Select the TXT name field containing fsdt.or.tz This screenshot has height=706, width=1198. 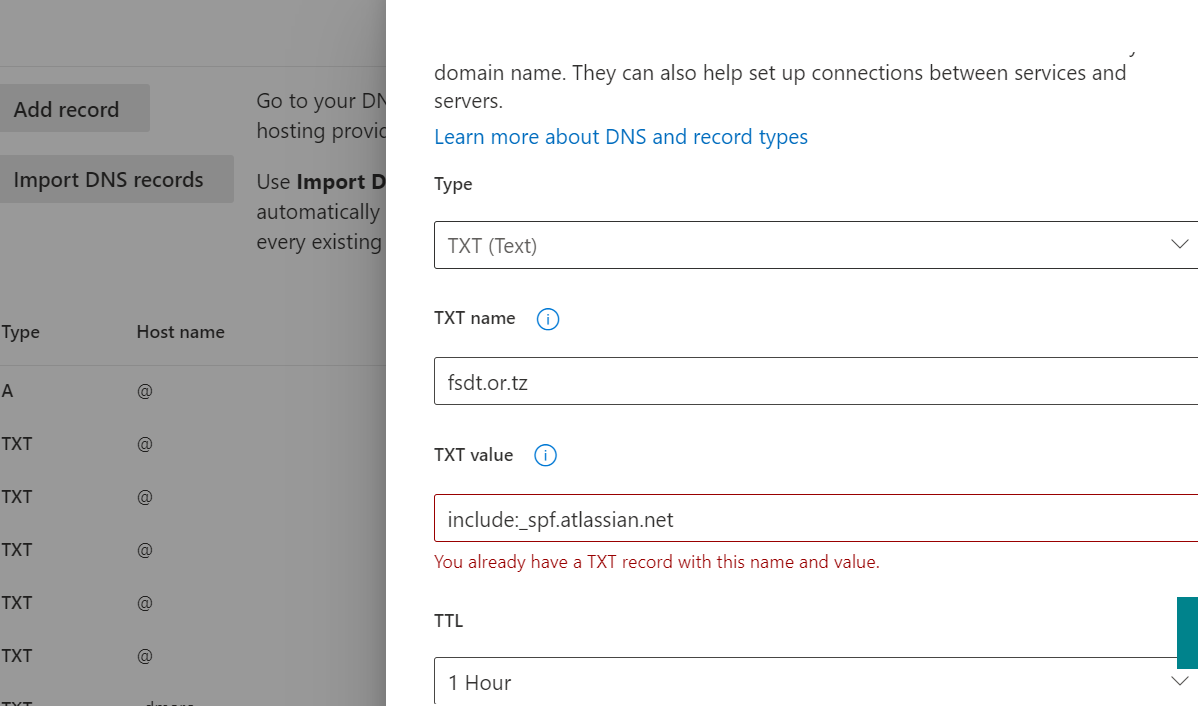[x=816, y=381]
